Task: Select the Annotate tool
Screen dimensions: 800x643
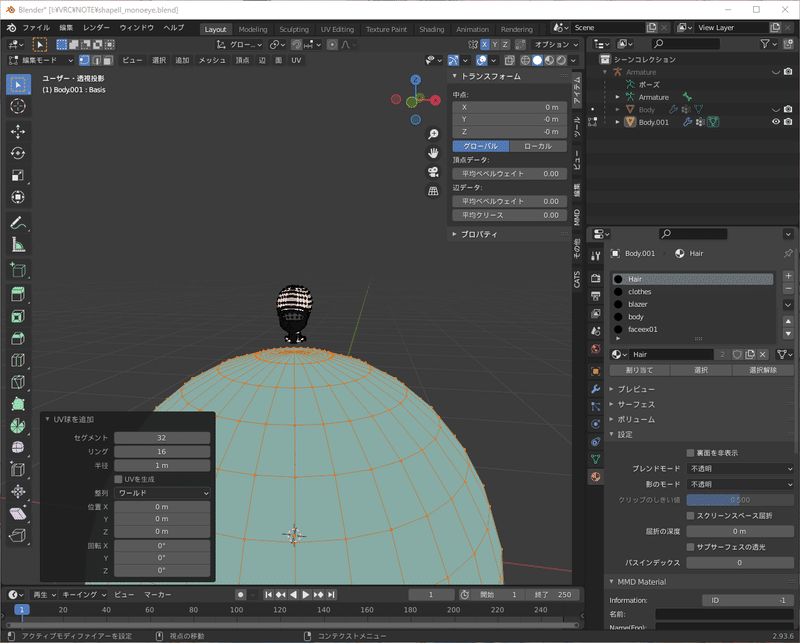Action: [x=18, y=223]
